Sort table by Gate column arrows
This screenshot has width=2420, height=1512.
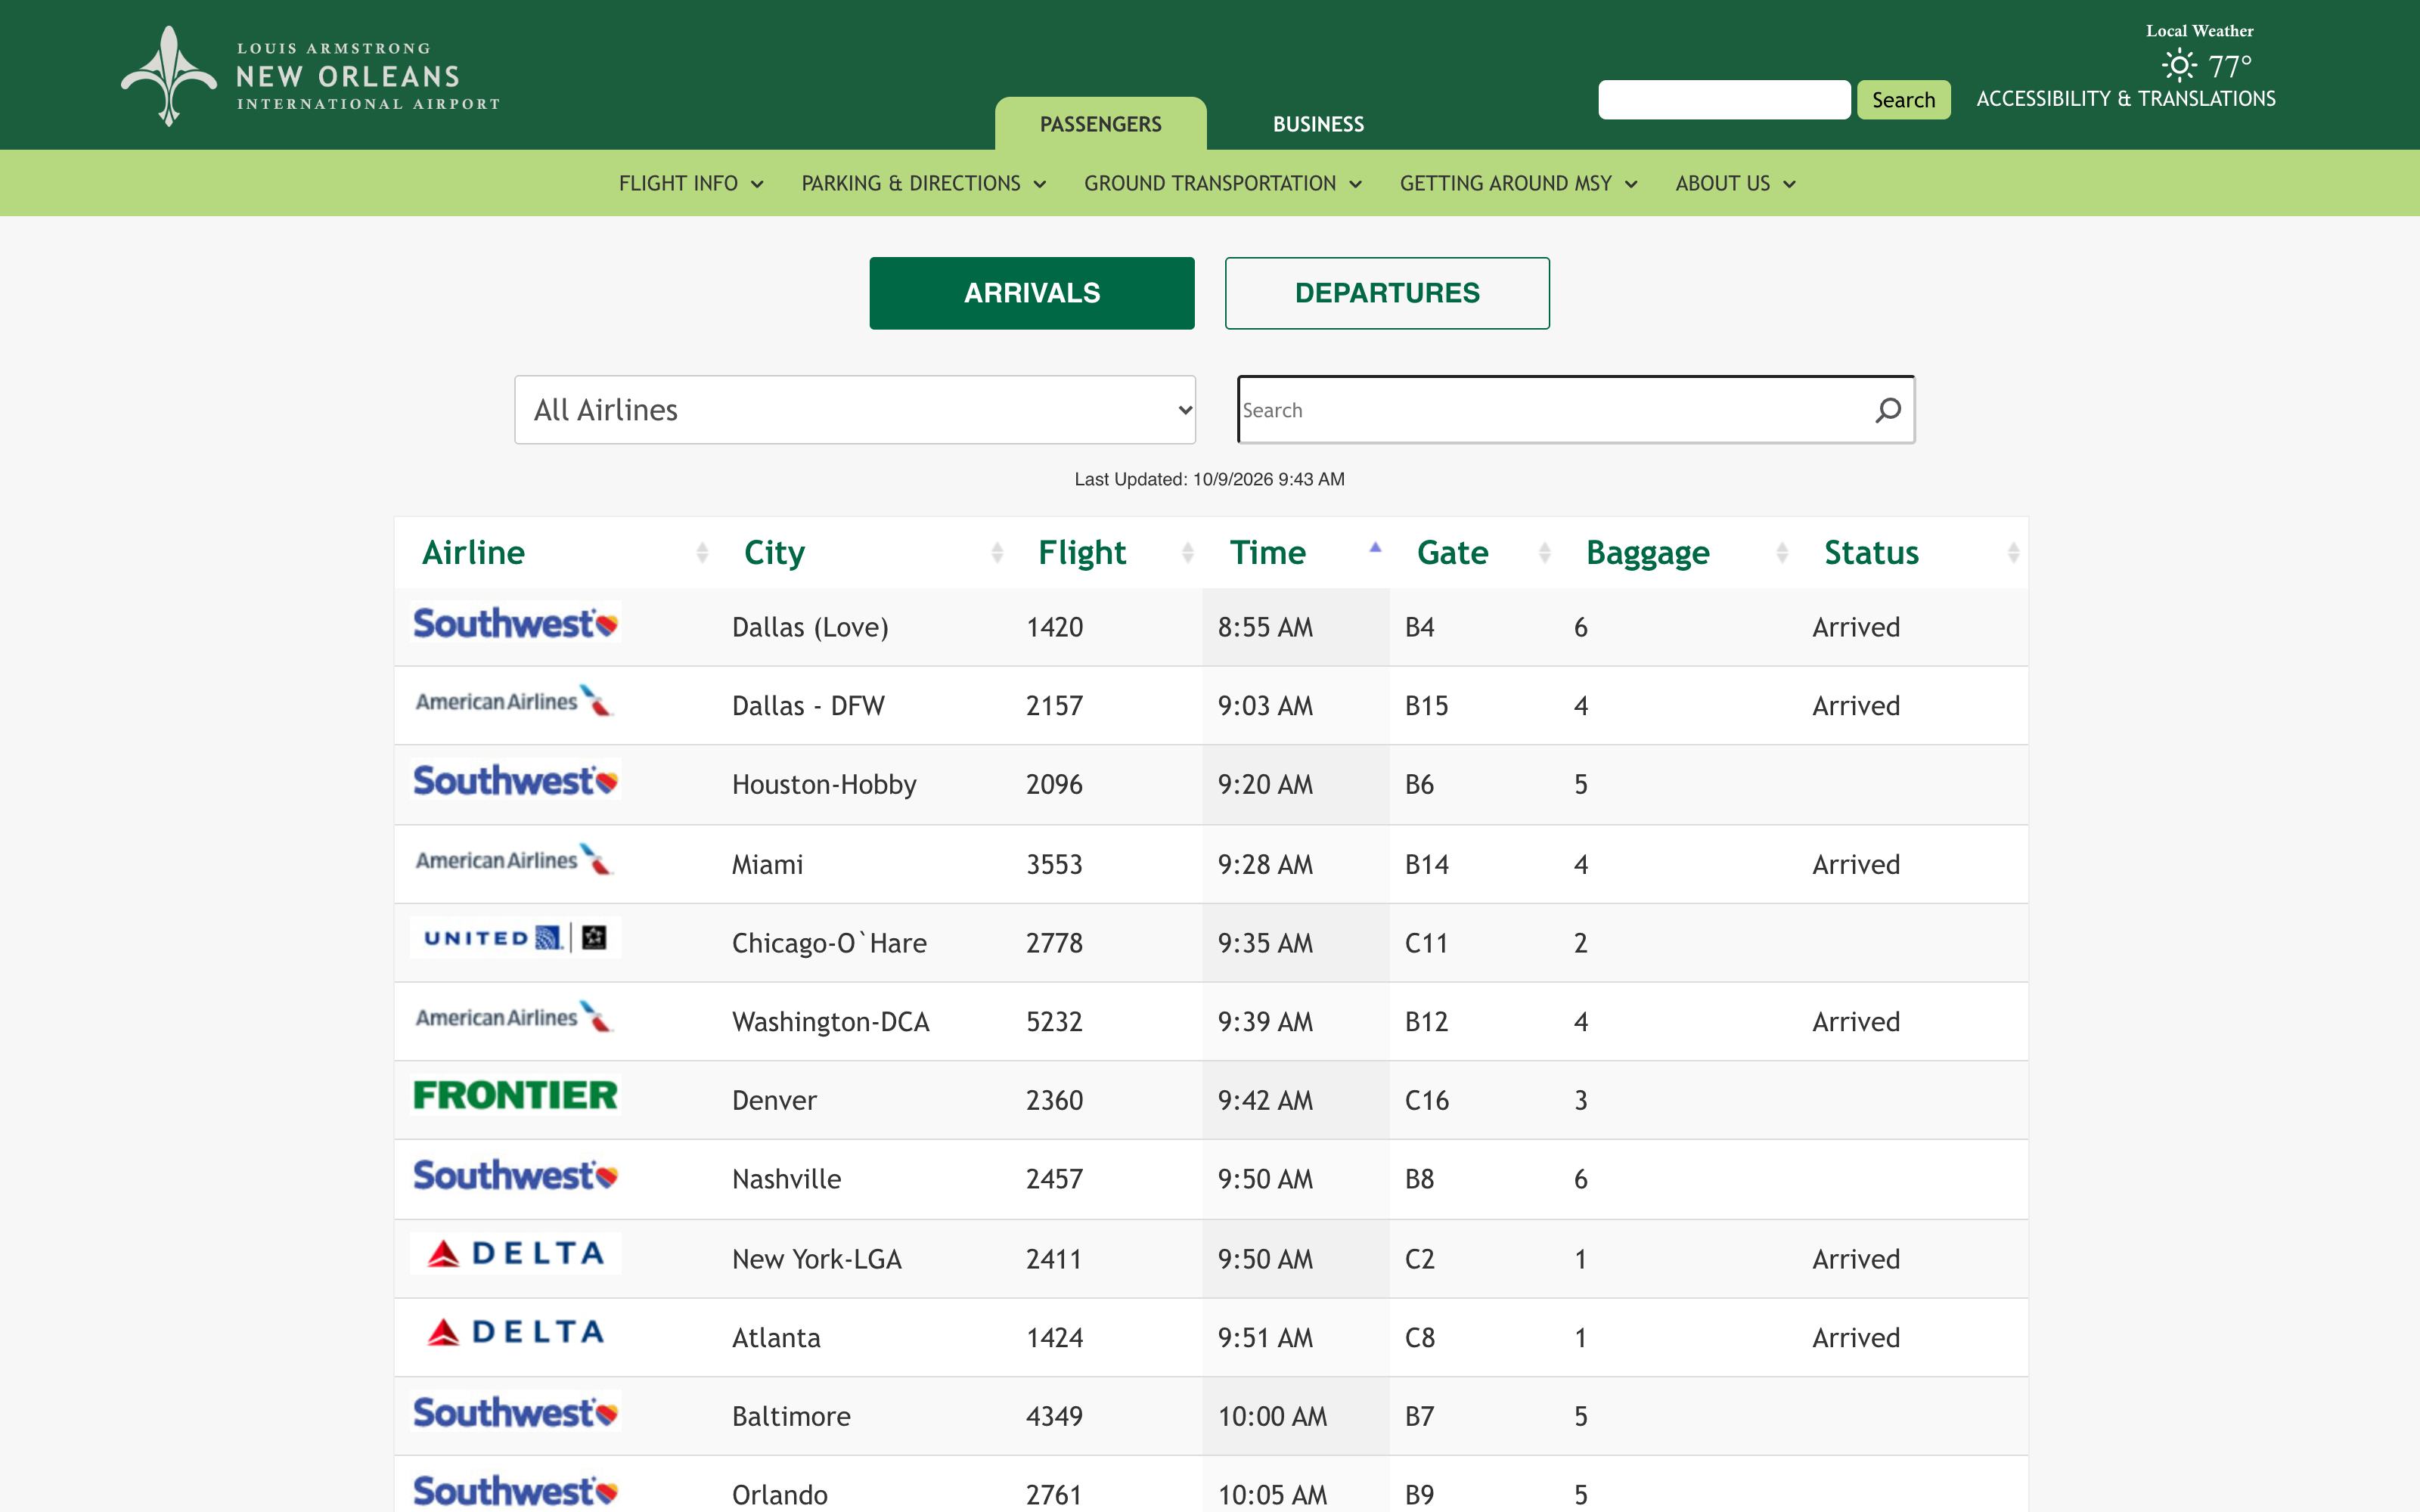1545,552
